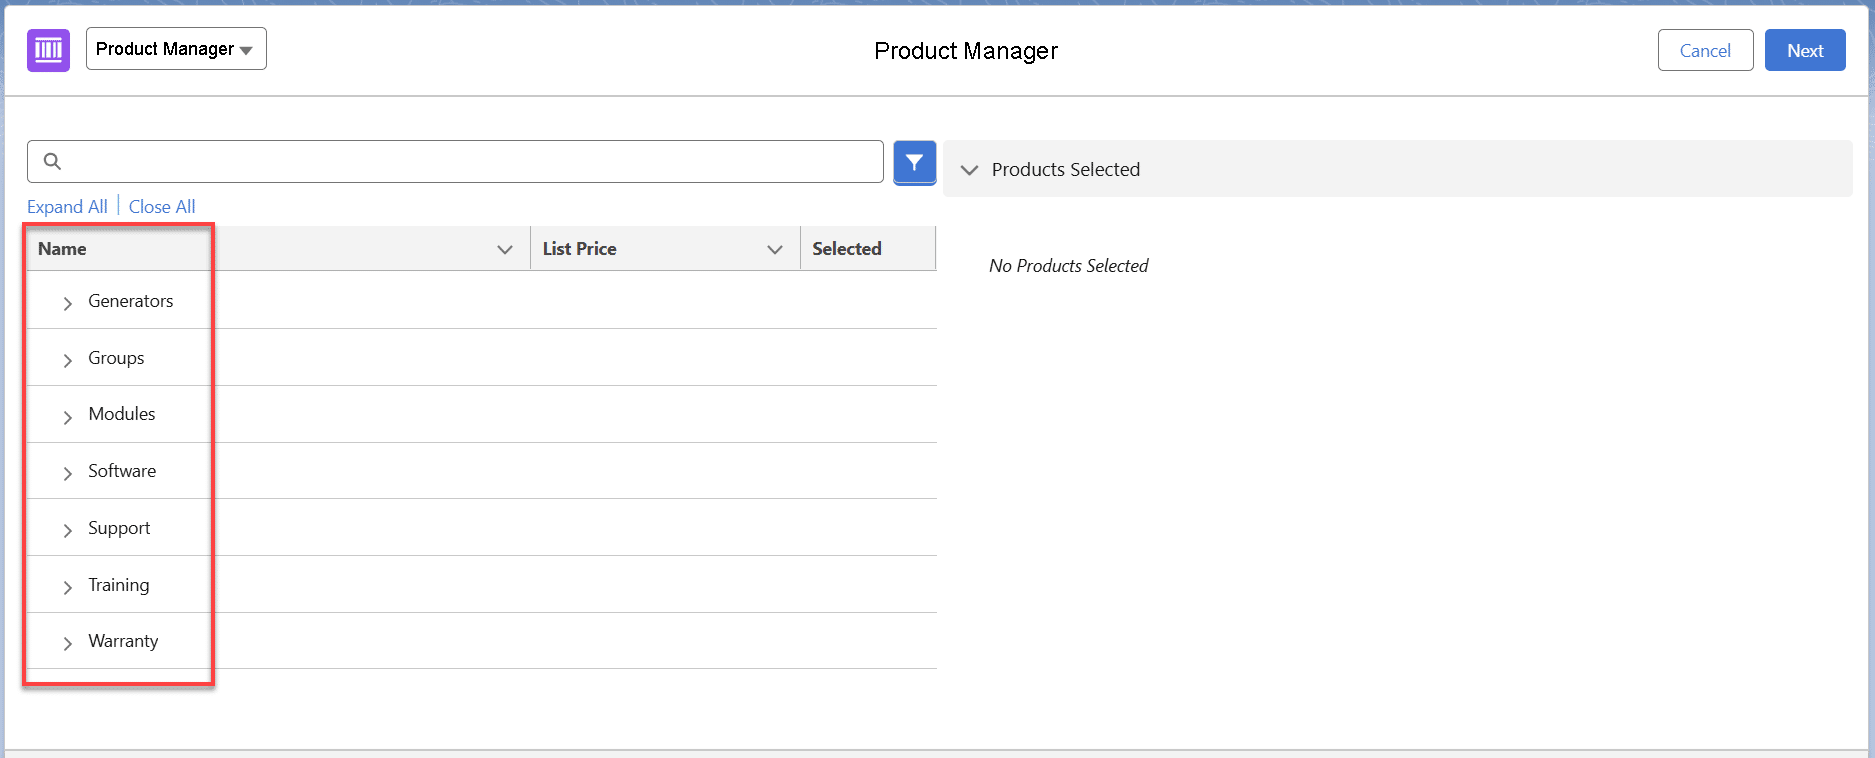1875x758 pixels.
Task: Expand the Generators category
Action: tap(68, 303)
